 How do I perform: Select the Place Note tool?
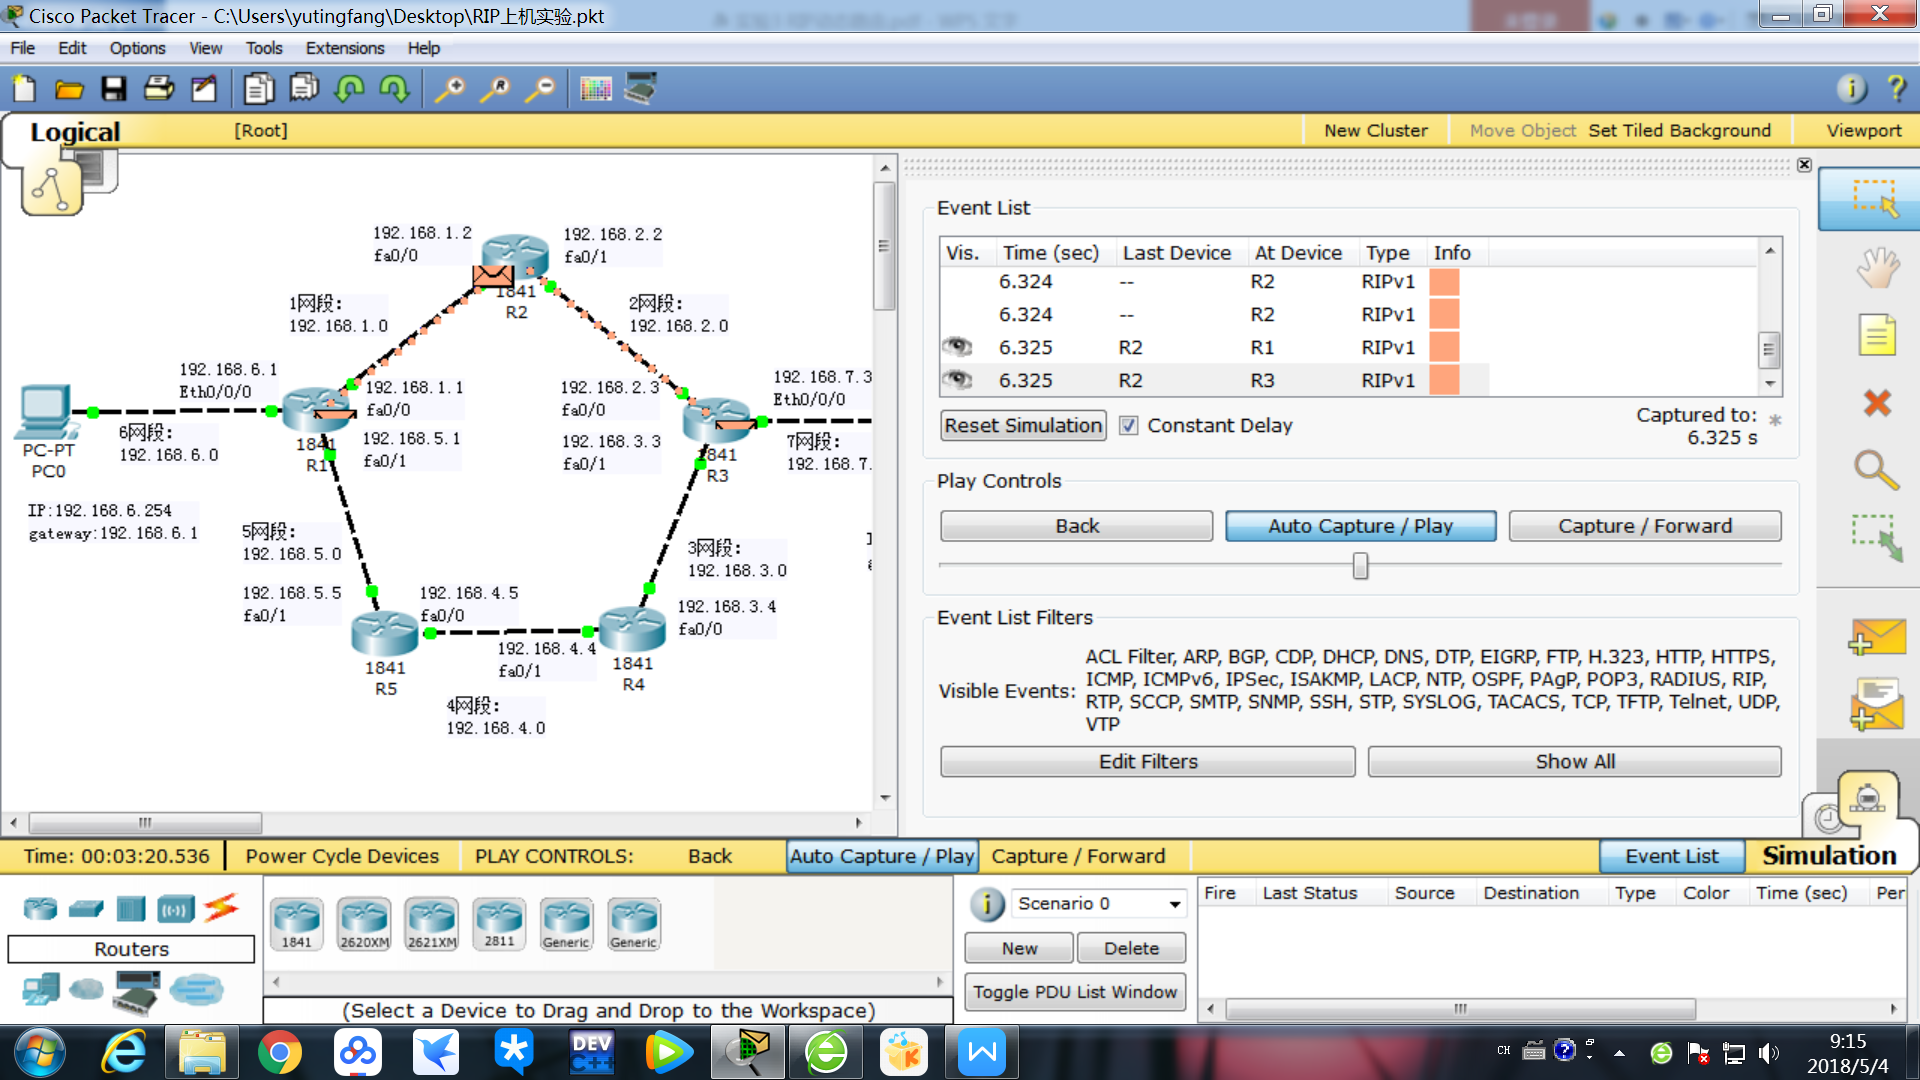(1876, 335)
